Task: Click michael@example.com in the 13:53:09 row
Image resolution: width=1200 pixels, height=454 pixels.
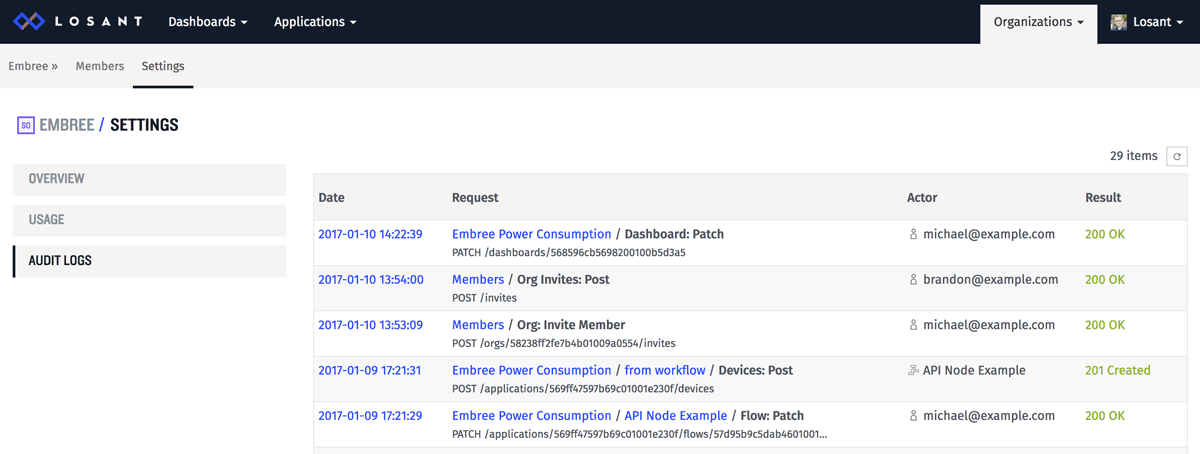Action: [988, 326]
